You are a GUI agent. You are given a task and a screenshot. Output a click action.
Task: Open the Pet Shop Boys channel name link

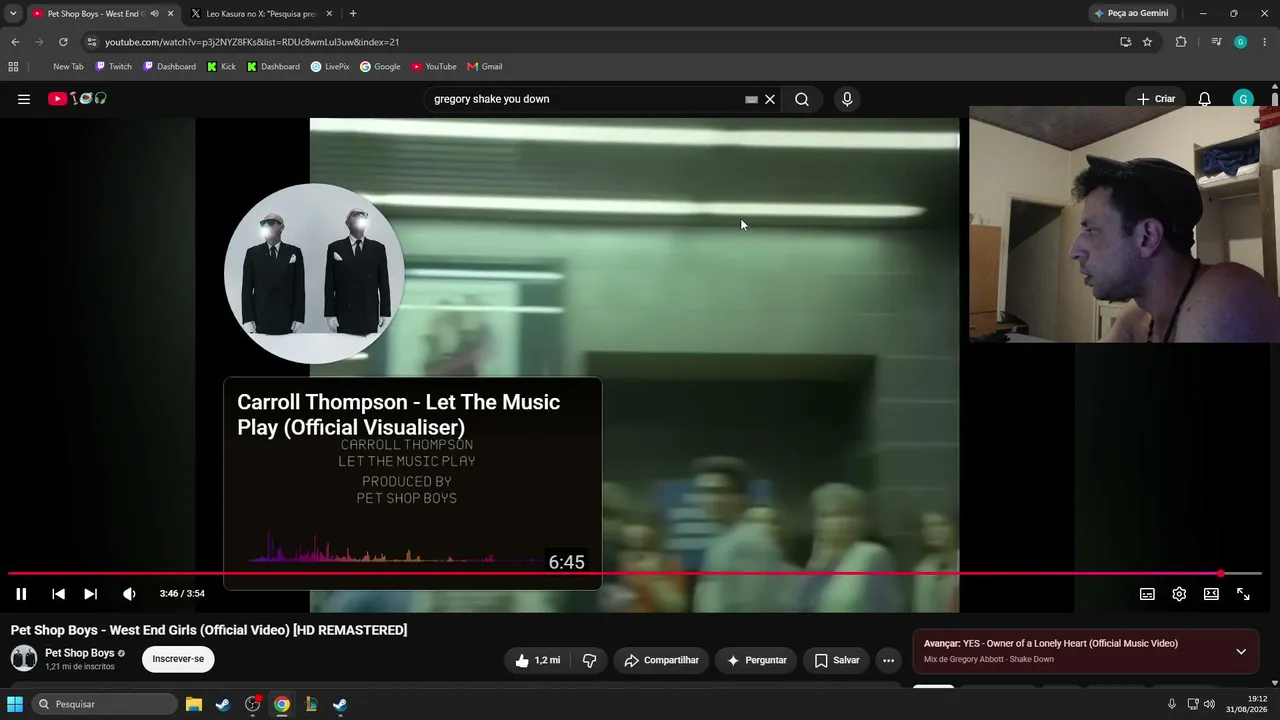click(x=80, y=653)
